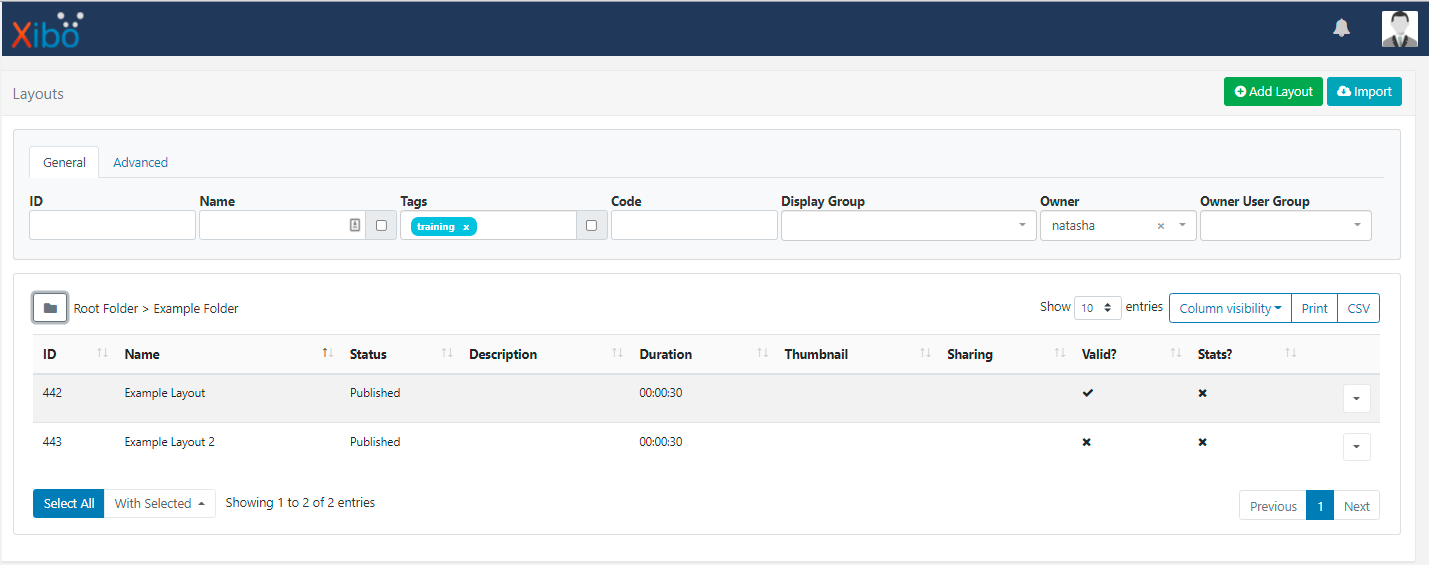Click the Xibo logo
1429x565 pixels.
pyautogui.click(x=46, y=30)
